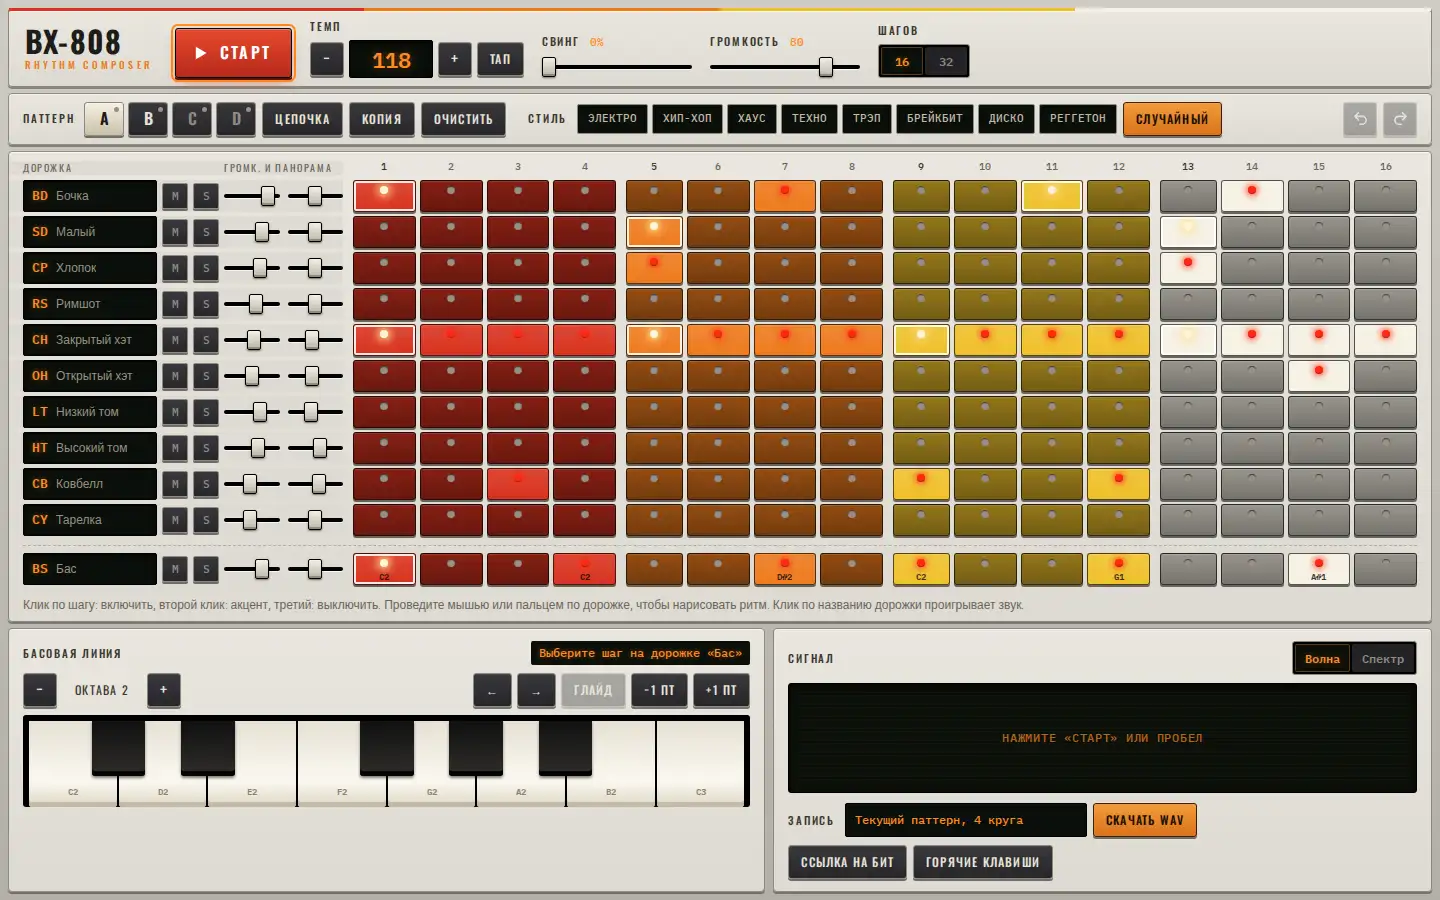Toggle step 5 on the SD Малый track

tap(654, 232)
